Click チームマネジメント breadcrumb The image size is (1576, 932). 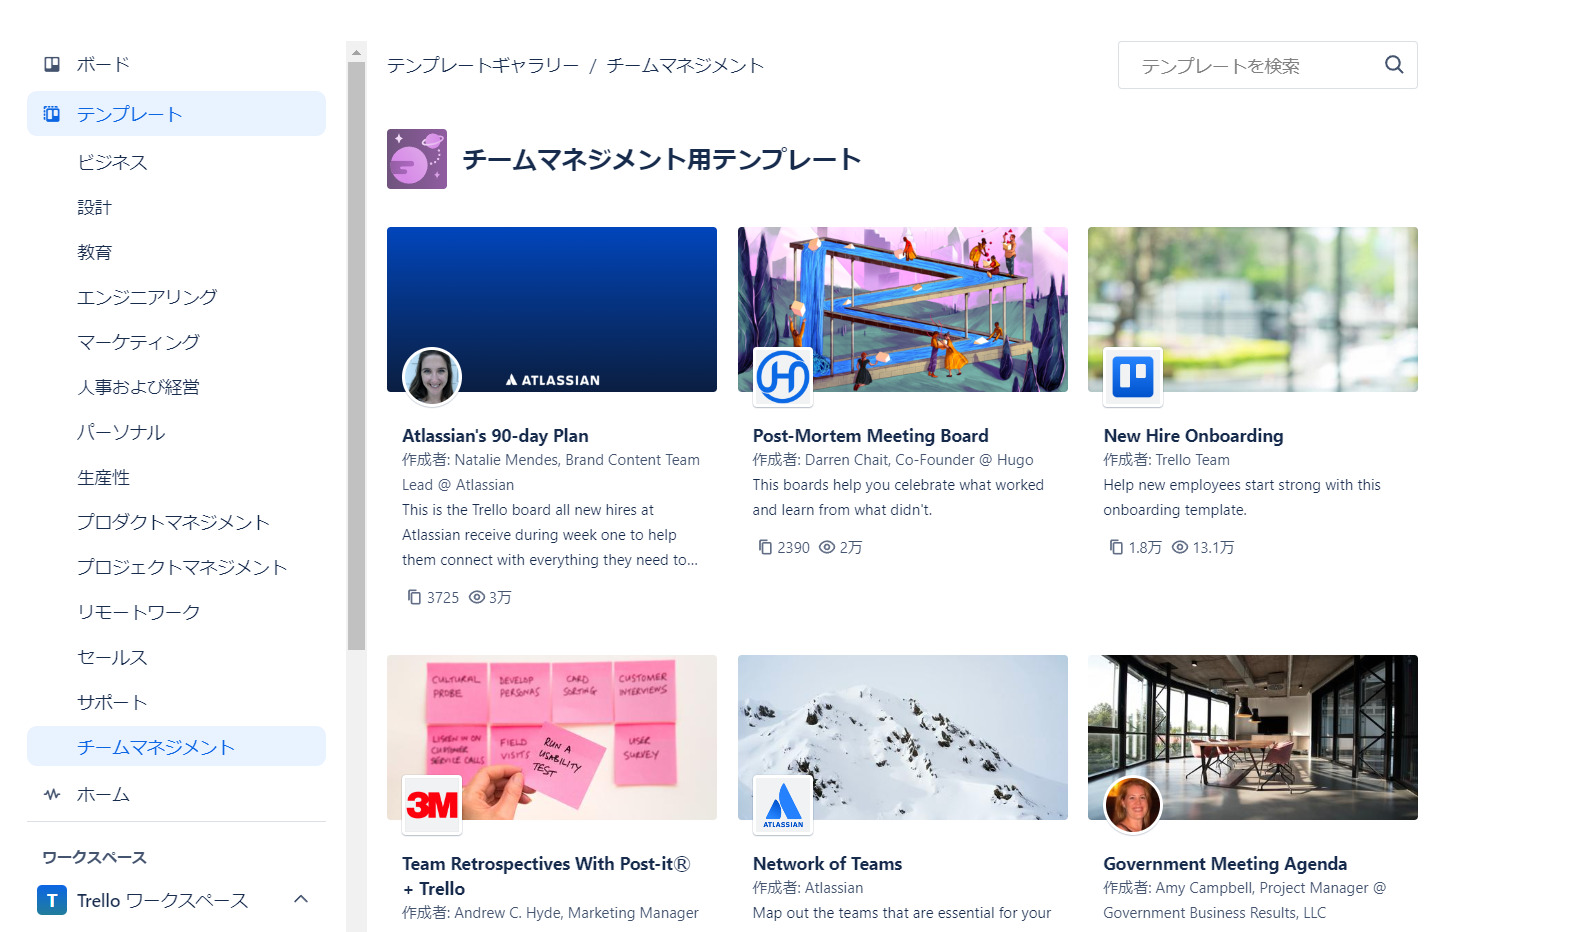(x=685, y=65)
